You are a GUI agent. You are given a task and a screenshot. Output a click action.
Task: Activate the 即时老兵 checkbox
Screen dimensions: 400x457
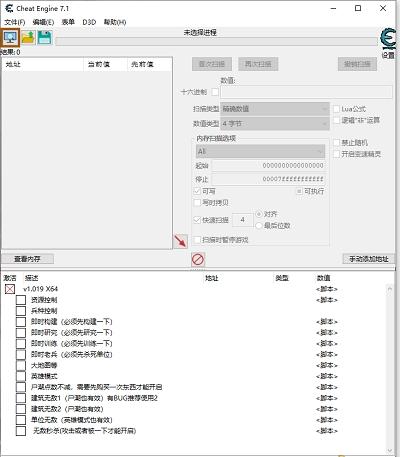[21, 354]
